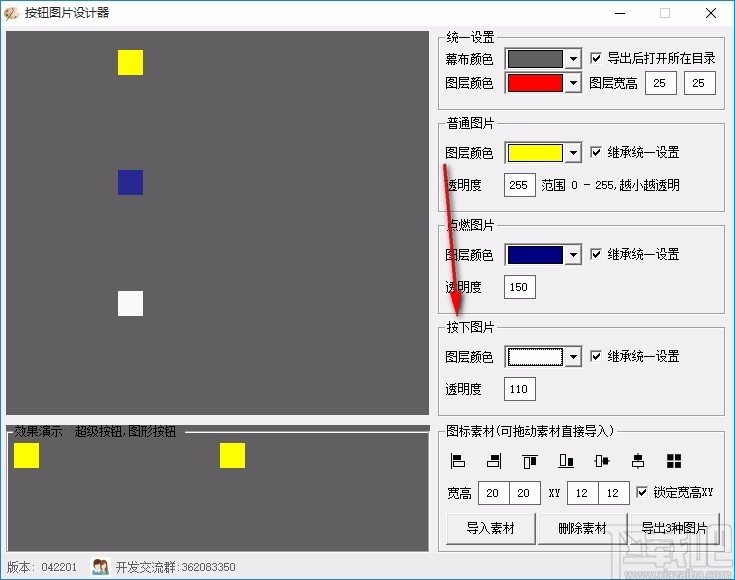Click the 删除素材 button
This screenshot has width=735, height=580.
(x=582, y=528)
